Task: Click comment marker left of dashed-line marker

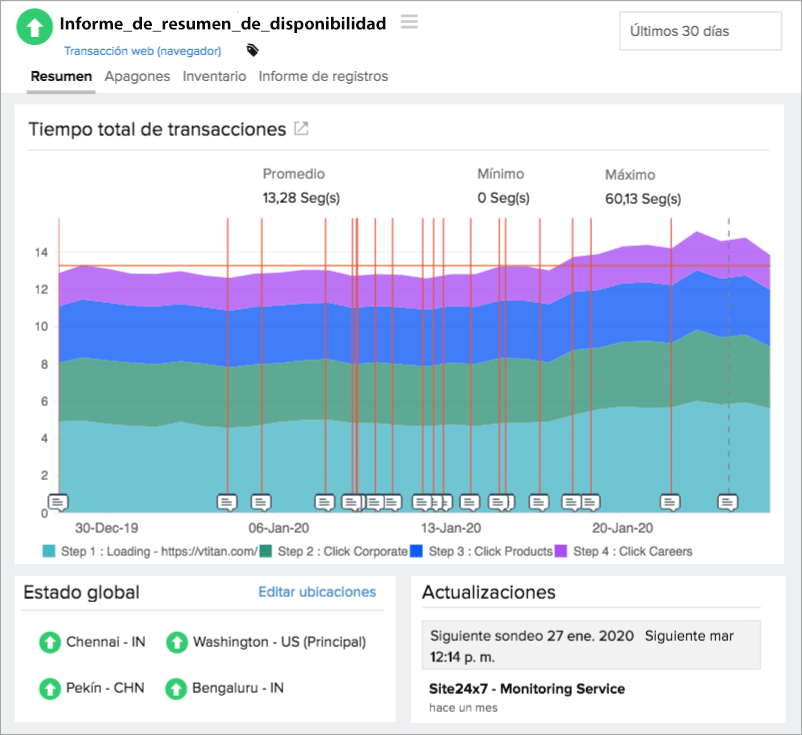Action: point(670,503)
